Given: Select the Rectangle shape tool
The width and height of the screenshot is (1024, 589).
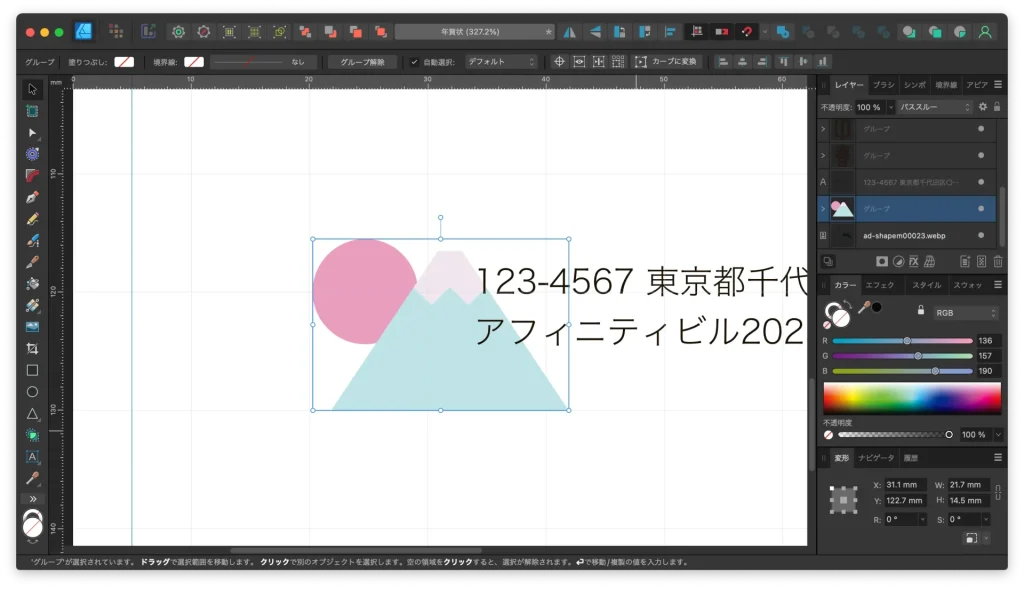Looking at the screenshot, I should coord(32,370).
